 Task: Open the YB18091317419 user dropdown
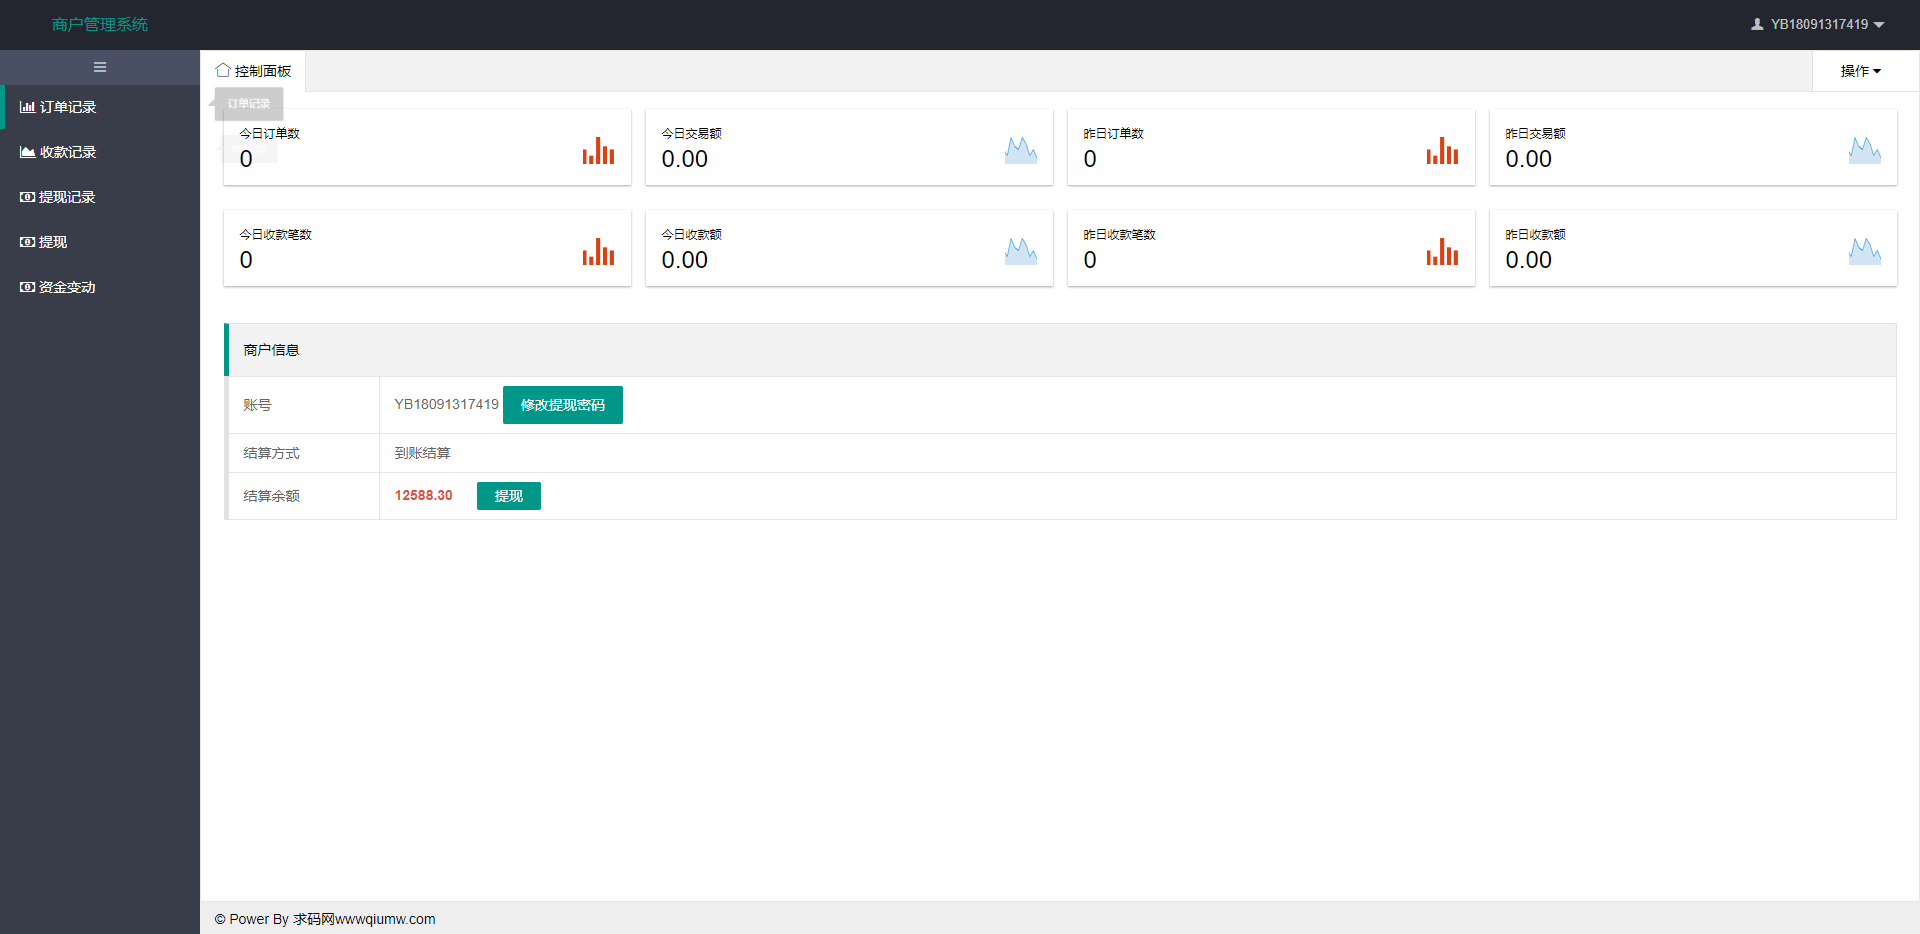pyautogui.click(x=1817, y=24)
